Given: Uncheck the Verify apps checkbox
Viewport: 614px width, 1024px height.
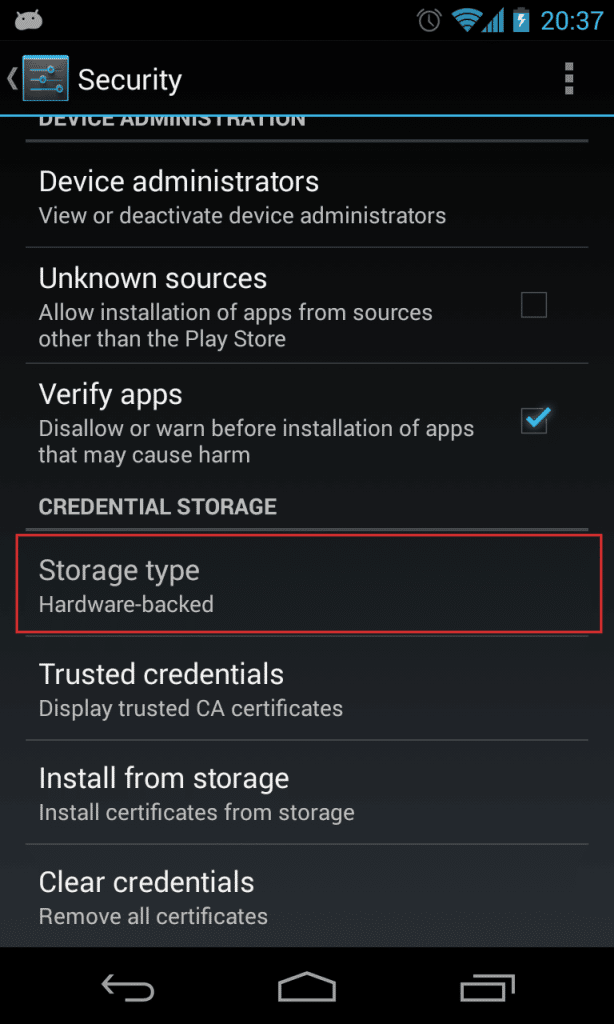Looking at the screenshot, I should (534, 421).
